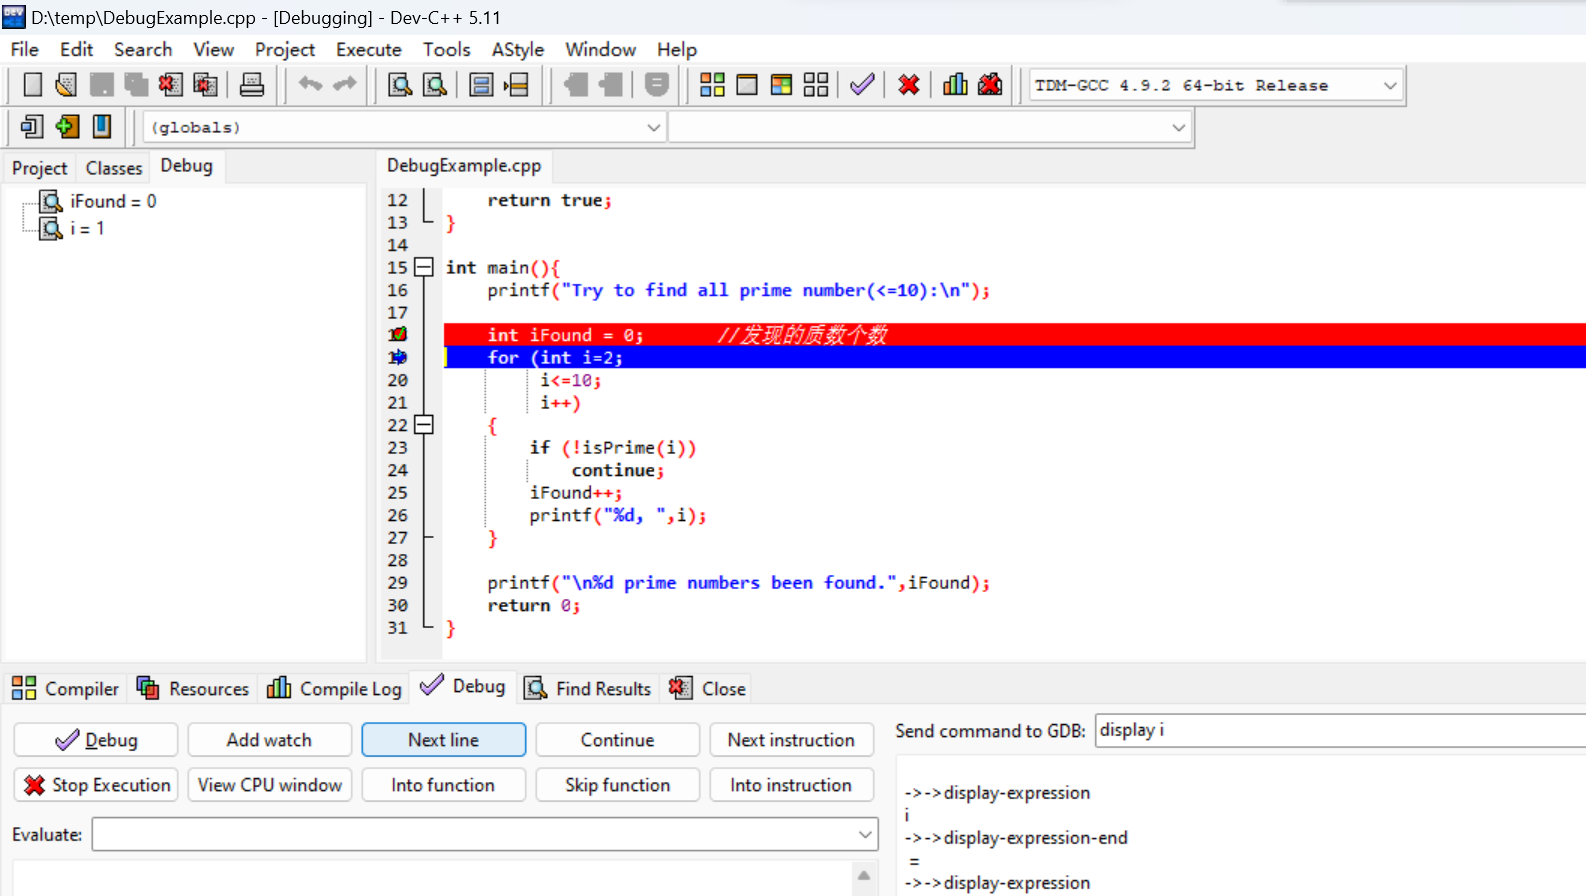Open the Search menu
The image size is (1586, 896).
(x=143, y=49)
